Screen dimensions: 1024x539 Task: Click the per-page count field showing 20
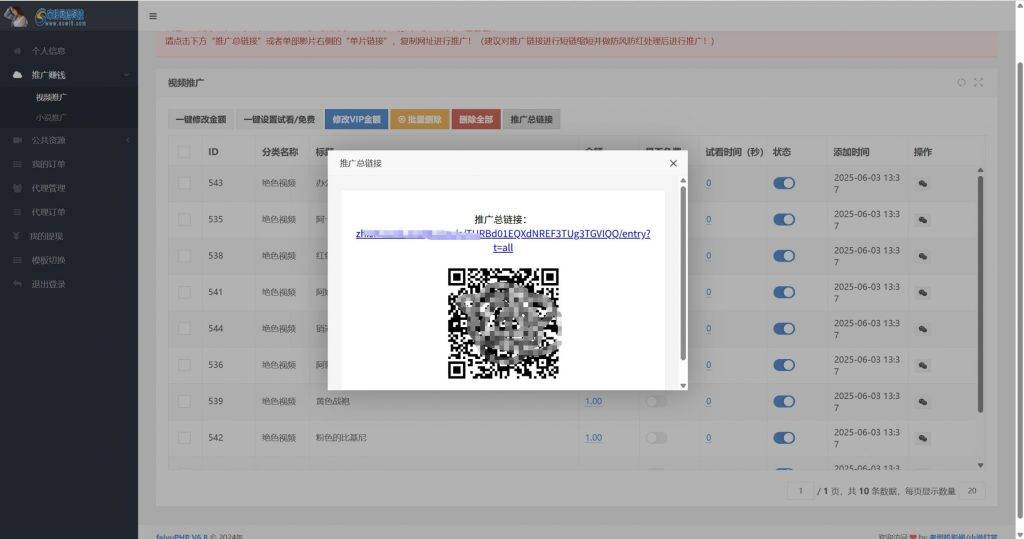972,491
